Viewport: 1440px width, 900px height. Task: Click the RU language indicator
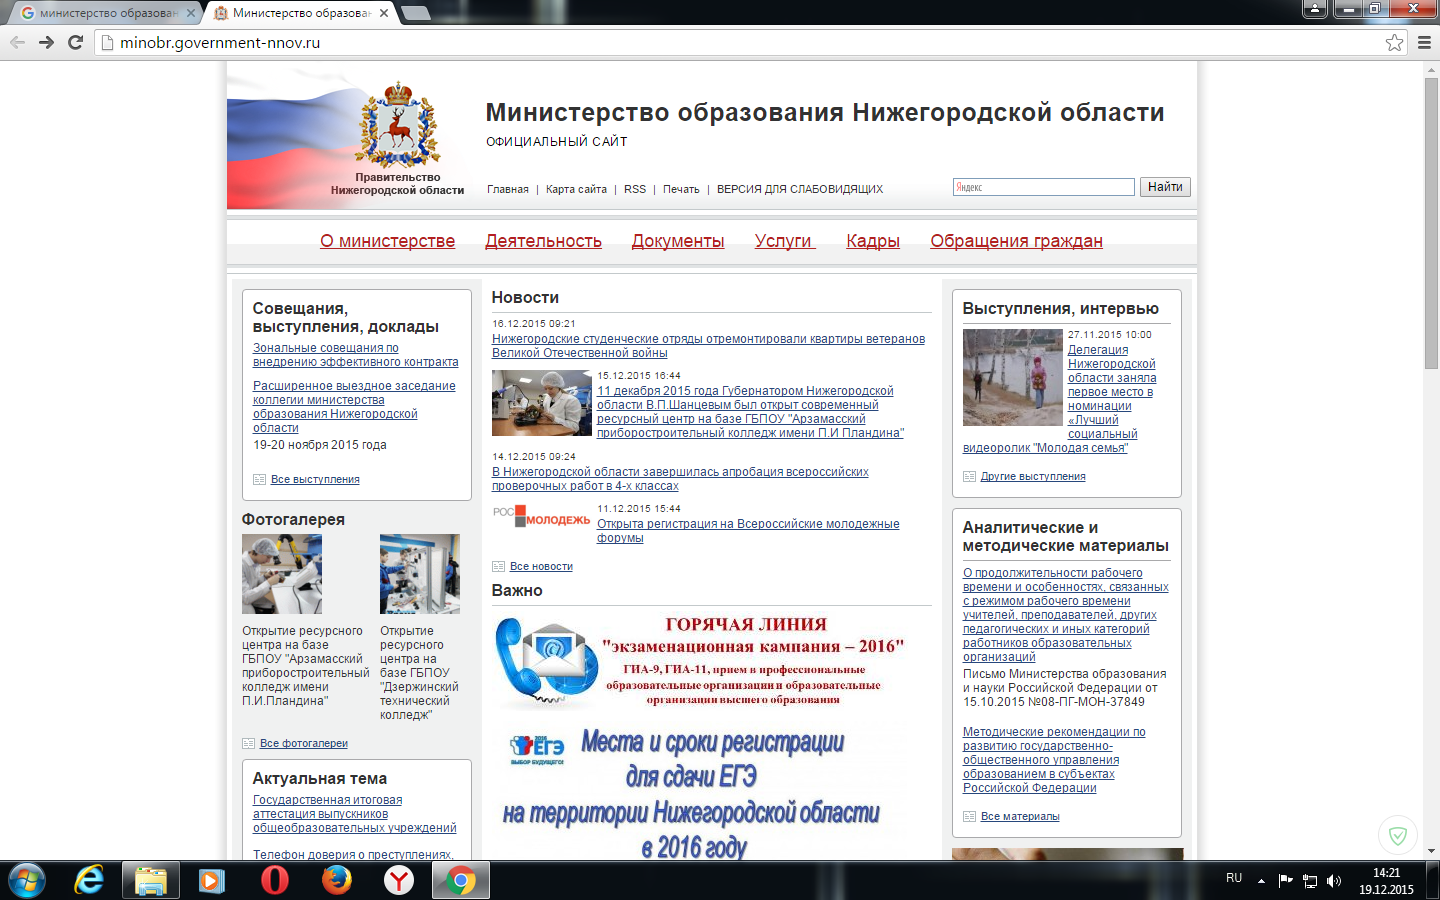(x=1234, y=878)
